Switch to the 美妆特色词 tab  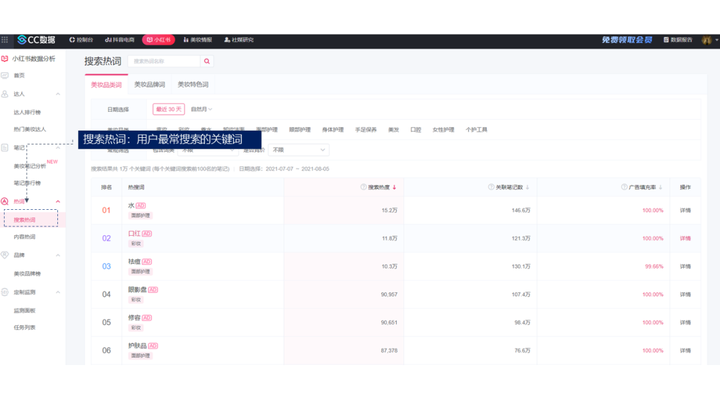coord(193,84)
